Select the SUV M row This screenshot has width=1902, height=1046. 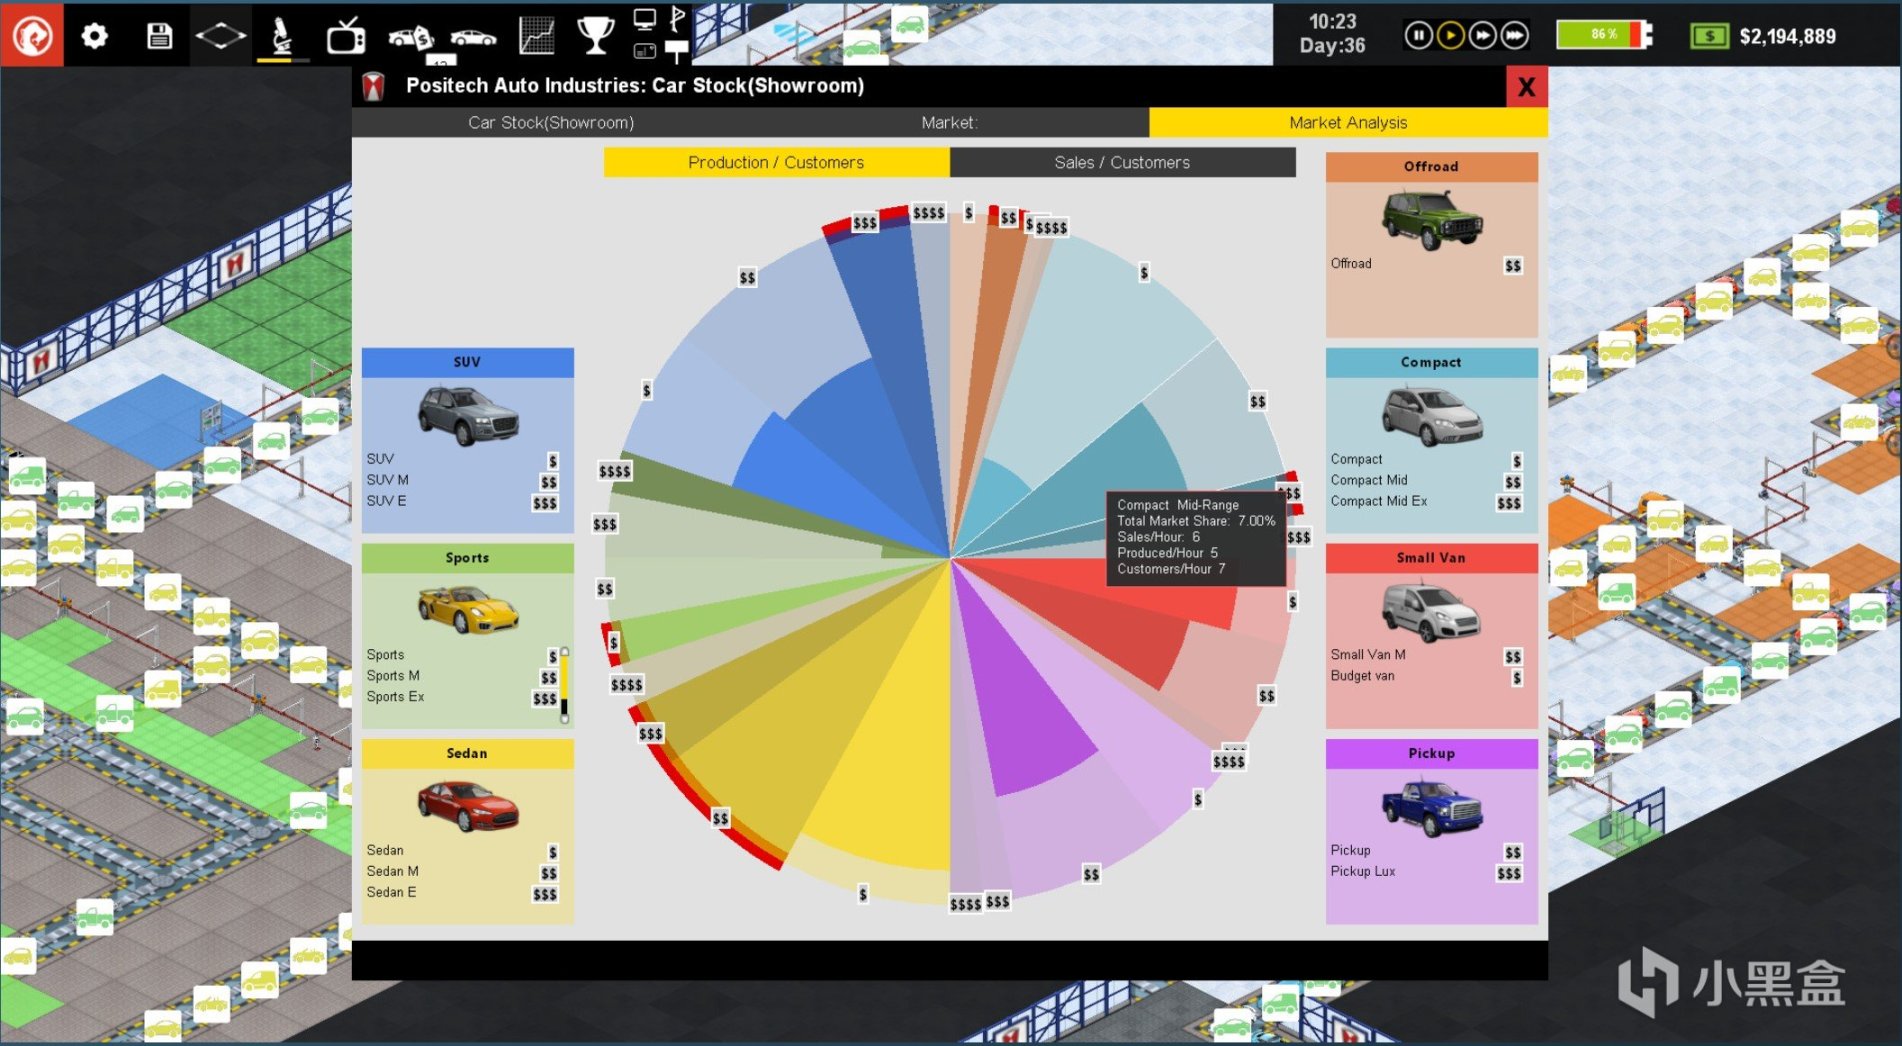pos(463,480)
